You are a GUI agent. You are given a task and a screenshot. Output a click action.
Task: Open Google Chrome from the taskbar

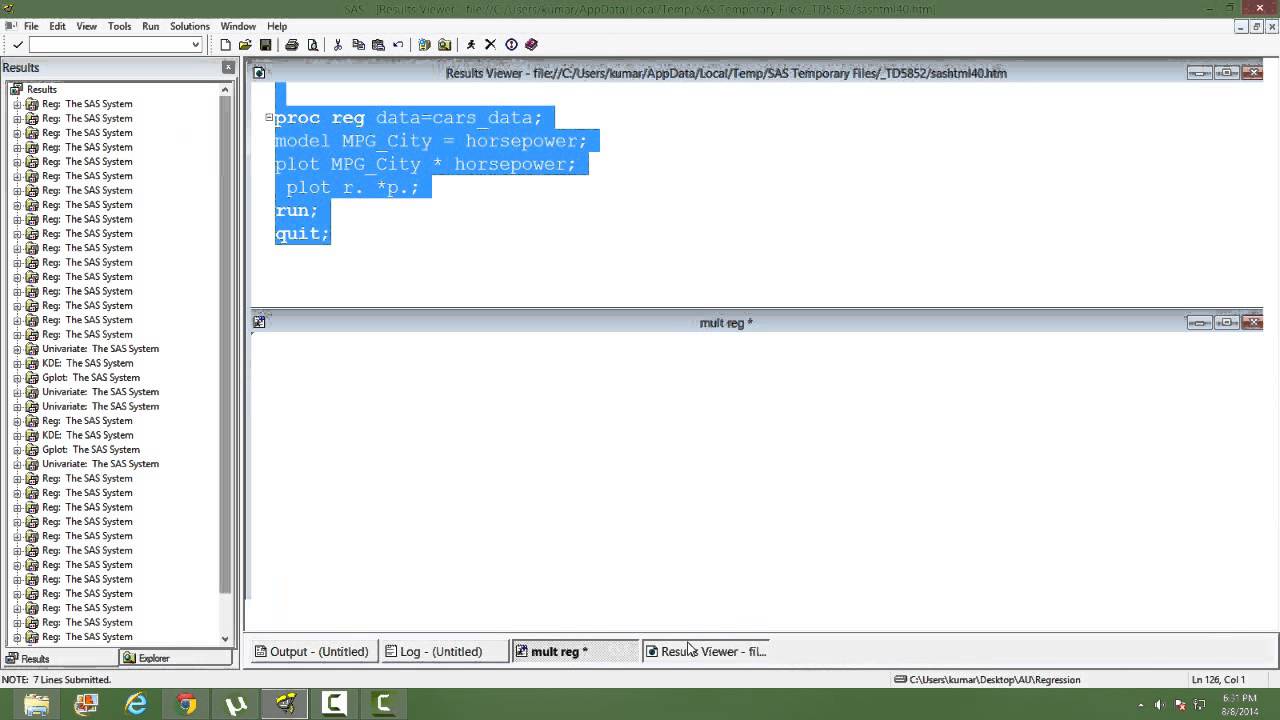point(186,705)
